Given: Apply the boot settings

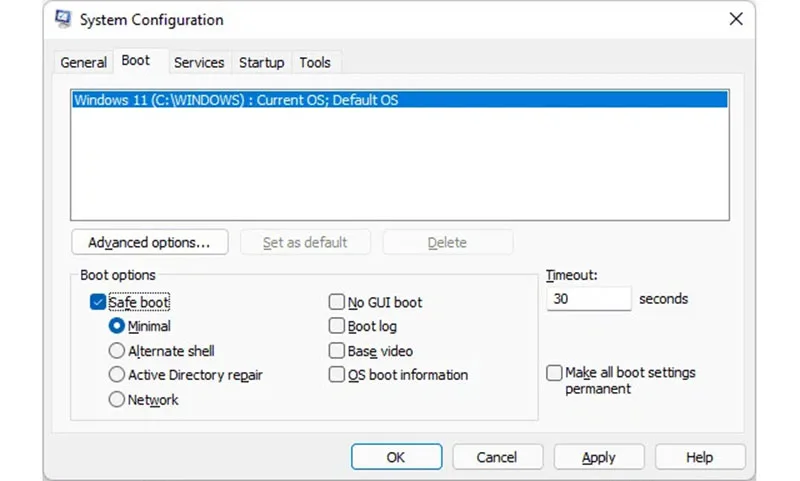Looking at the screenshot, I should tap(599, 457).
